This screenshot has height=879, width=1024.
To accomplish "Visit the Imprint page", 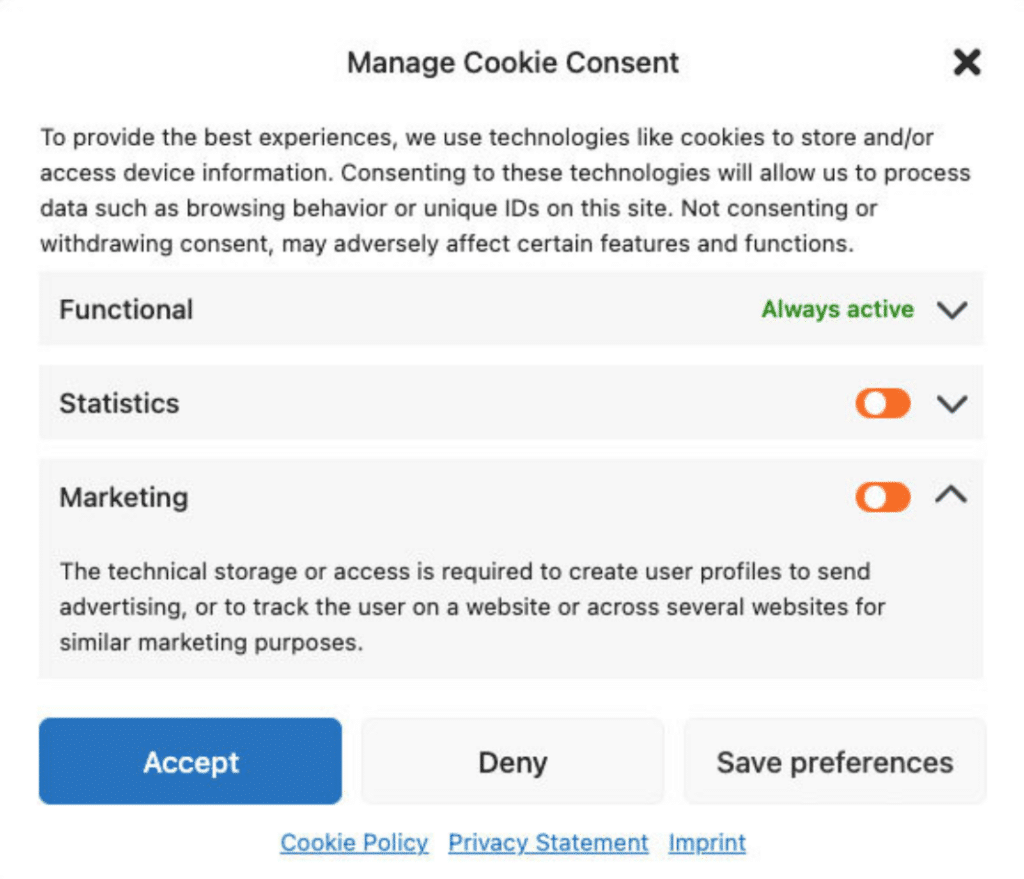I will point(707,843).
